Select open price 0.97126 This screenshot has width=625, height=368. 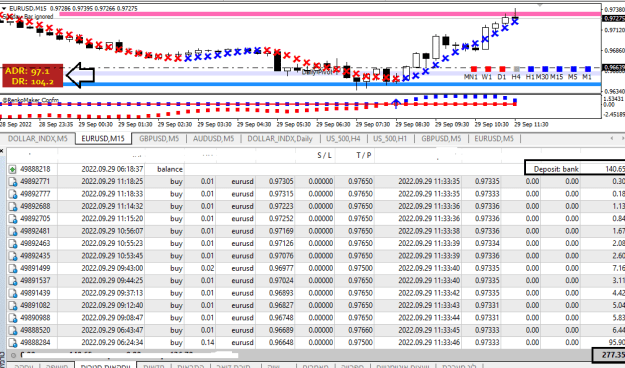[281, 244]
